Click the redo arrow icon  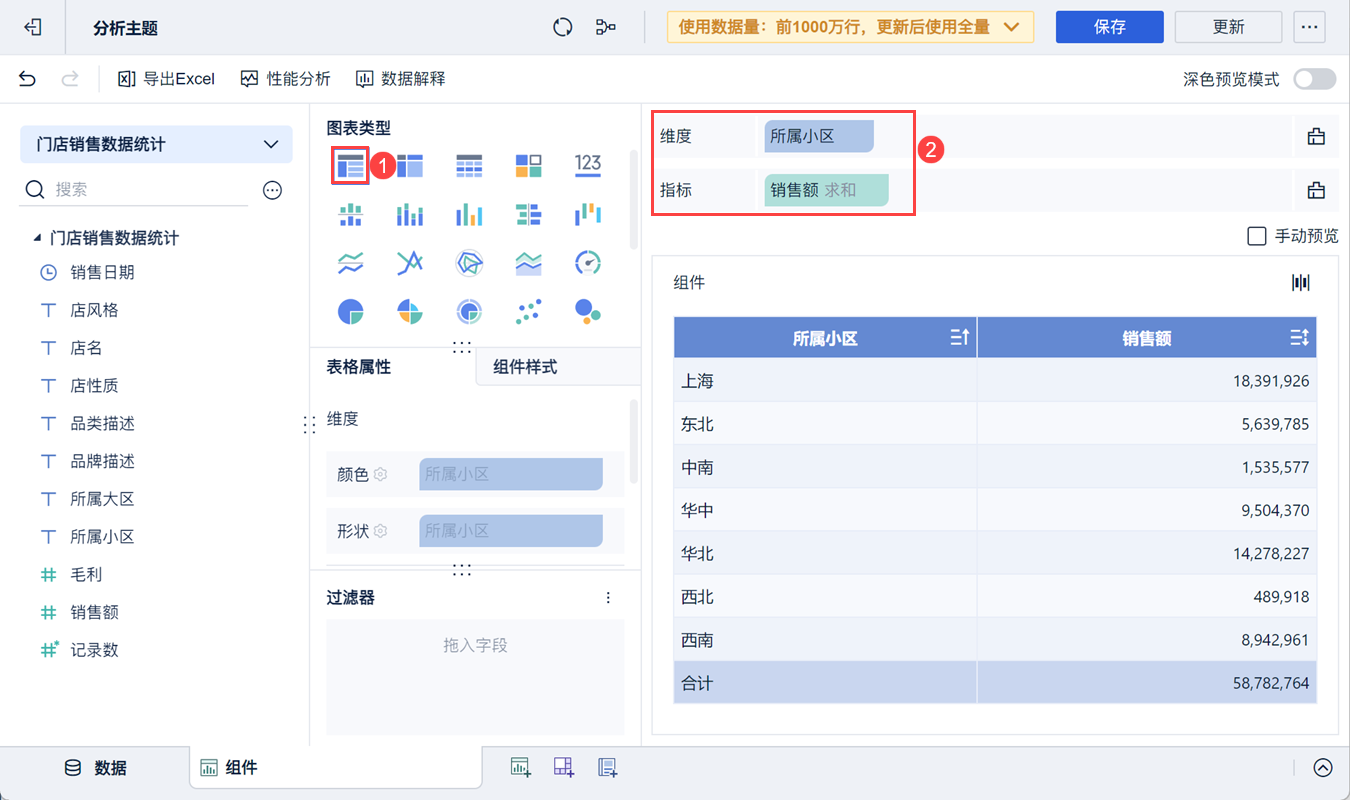tap(70, 79)
